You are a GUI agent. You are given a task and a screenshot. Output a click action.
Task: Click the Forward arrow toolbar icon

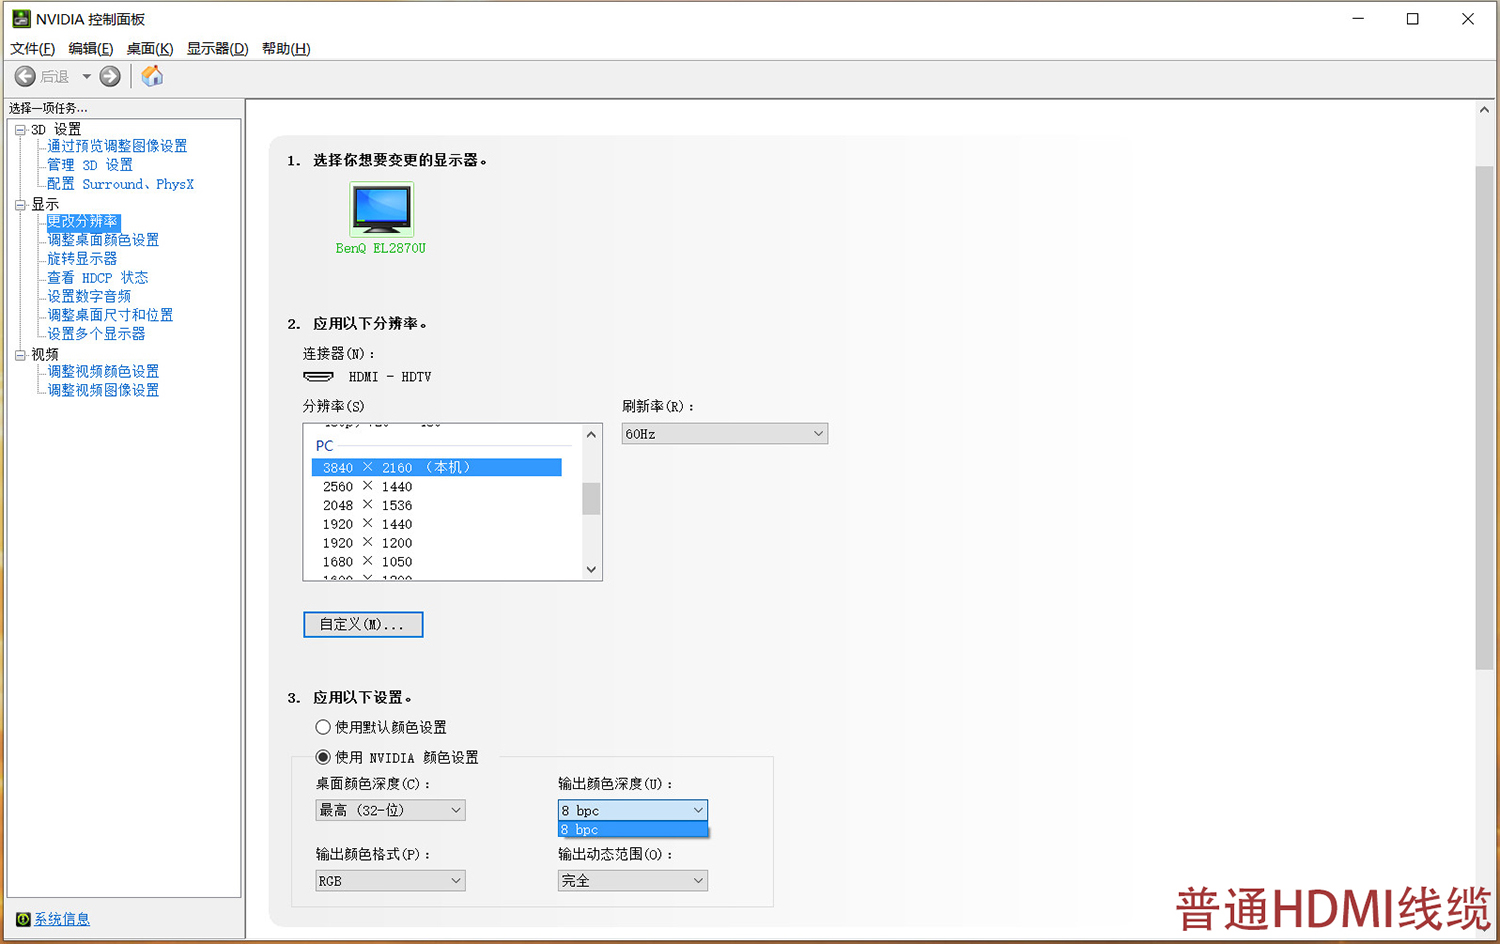[110, 76]
